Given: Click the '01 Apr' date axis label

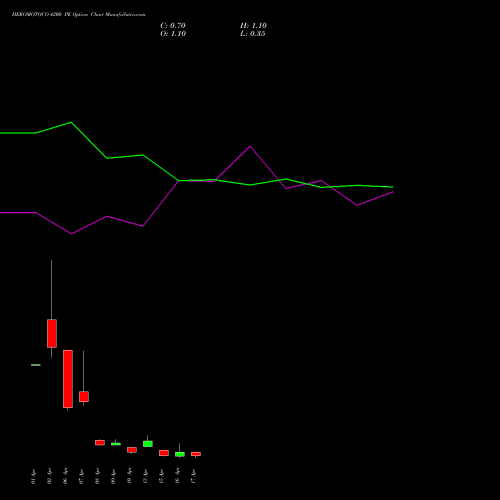Looking at the screenshot, I should (x=33, y=476).
